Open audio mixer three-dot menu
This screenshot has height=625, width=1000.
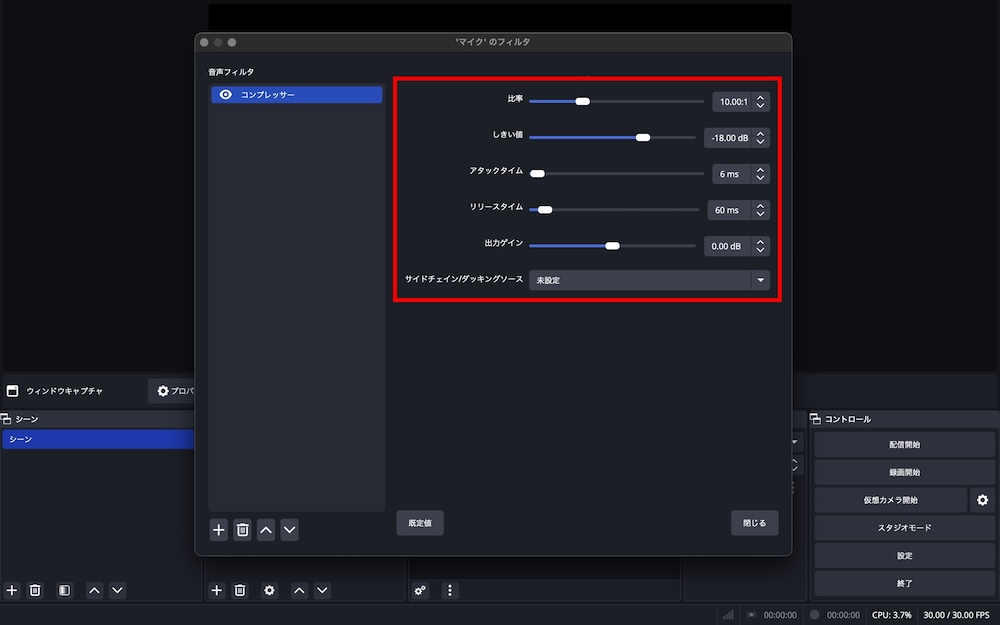450,591
